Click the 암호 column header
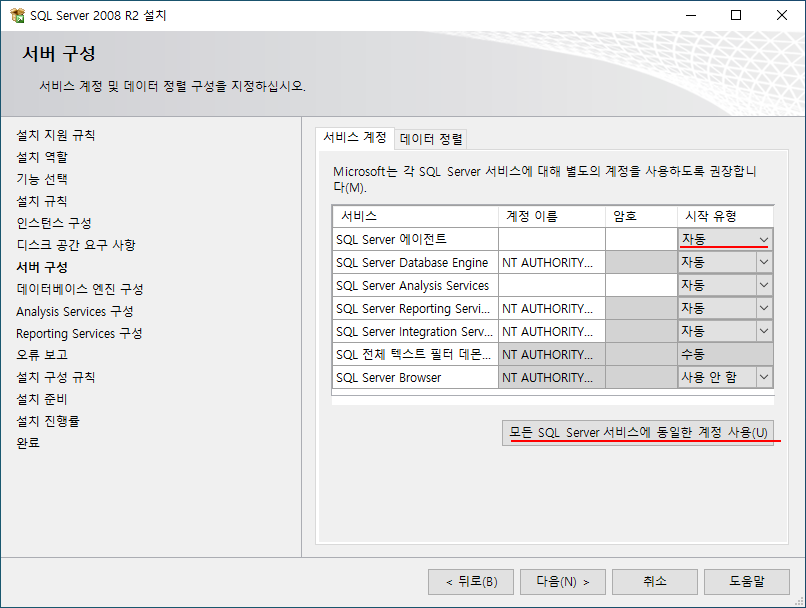The width and height of the screenshot is (806, 608). pyautogui.click(x=641, y=216)
